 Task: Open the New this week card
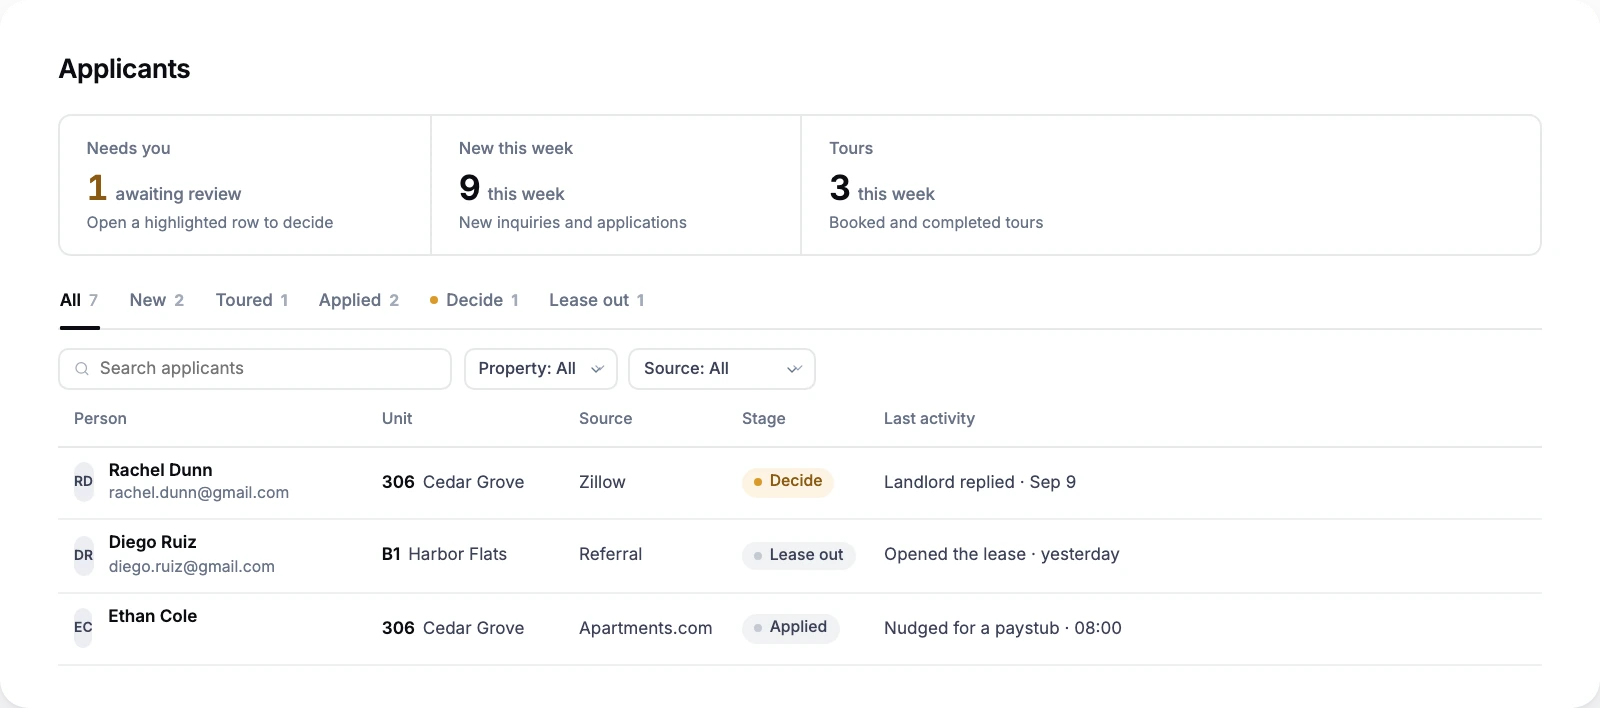[x=616, y=185]
